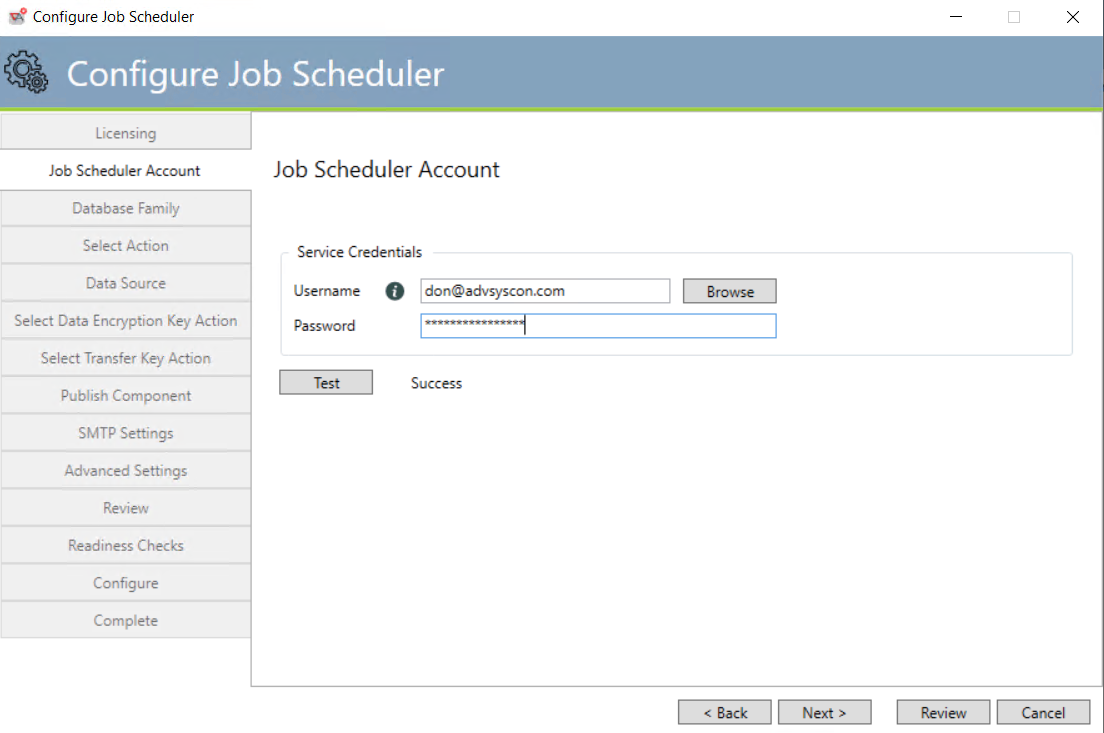Go back with the Back button

tap(724, 712)
